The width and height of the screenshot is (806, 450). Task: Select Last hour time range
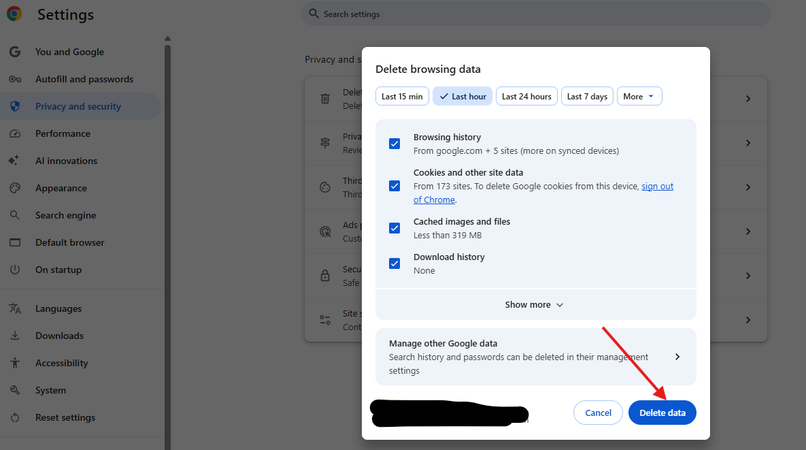[x=463, y=96]
